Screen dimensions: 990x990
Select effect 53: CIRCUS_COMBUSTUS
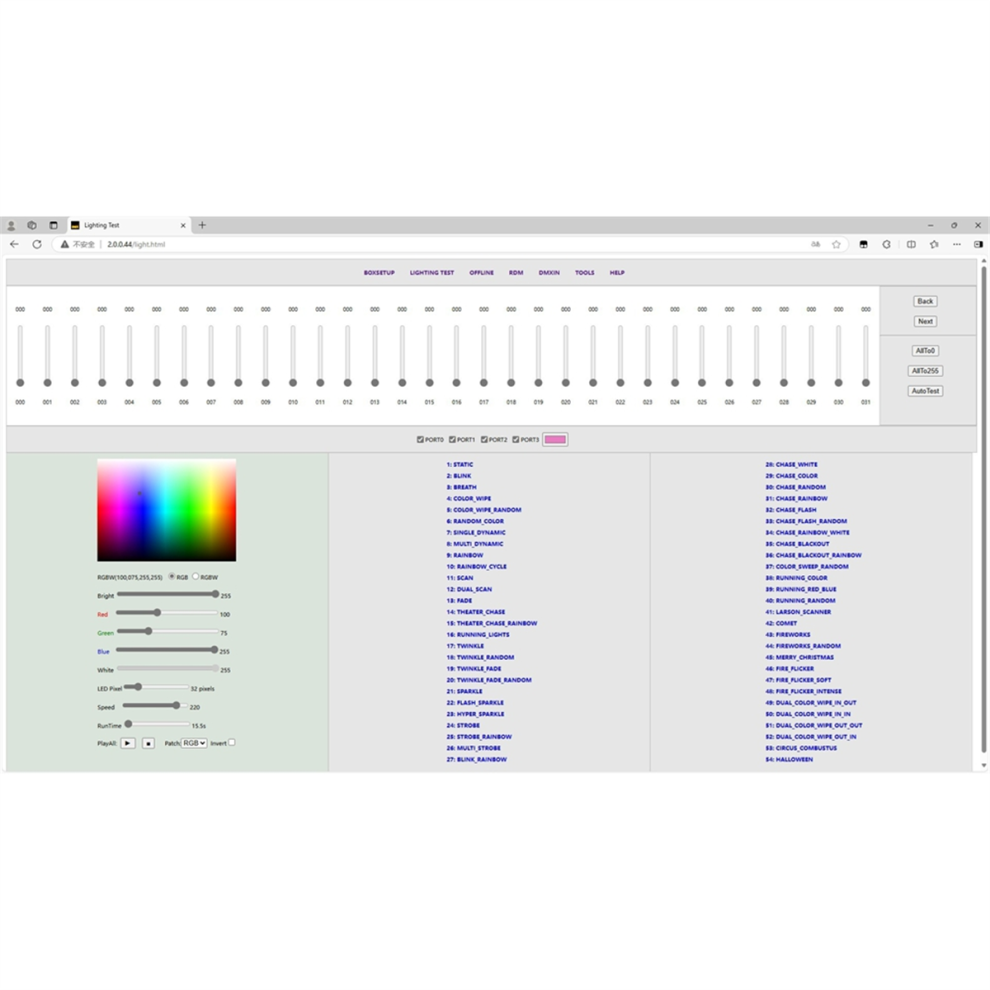pos(801,748)
